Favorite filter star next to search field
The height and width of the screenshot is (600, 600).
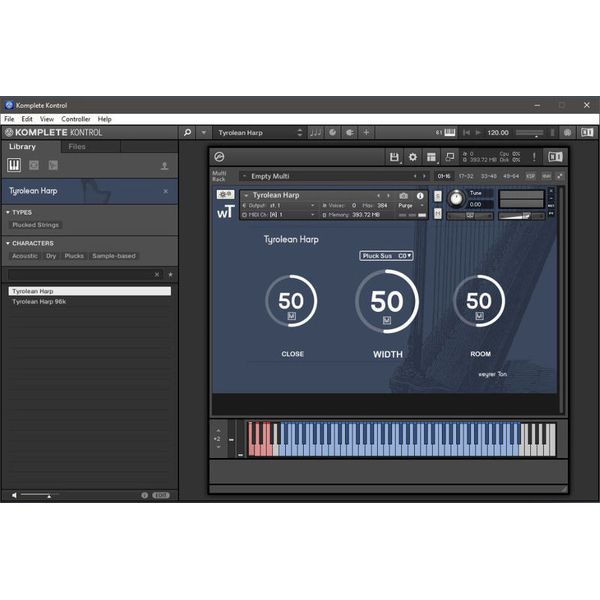[170, 274]
